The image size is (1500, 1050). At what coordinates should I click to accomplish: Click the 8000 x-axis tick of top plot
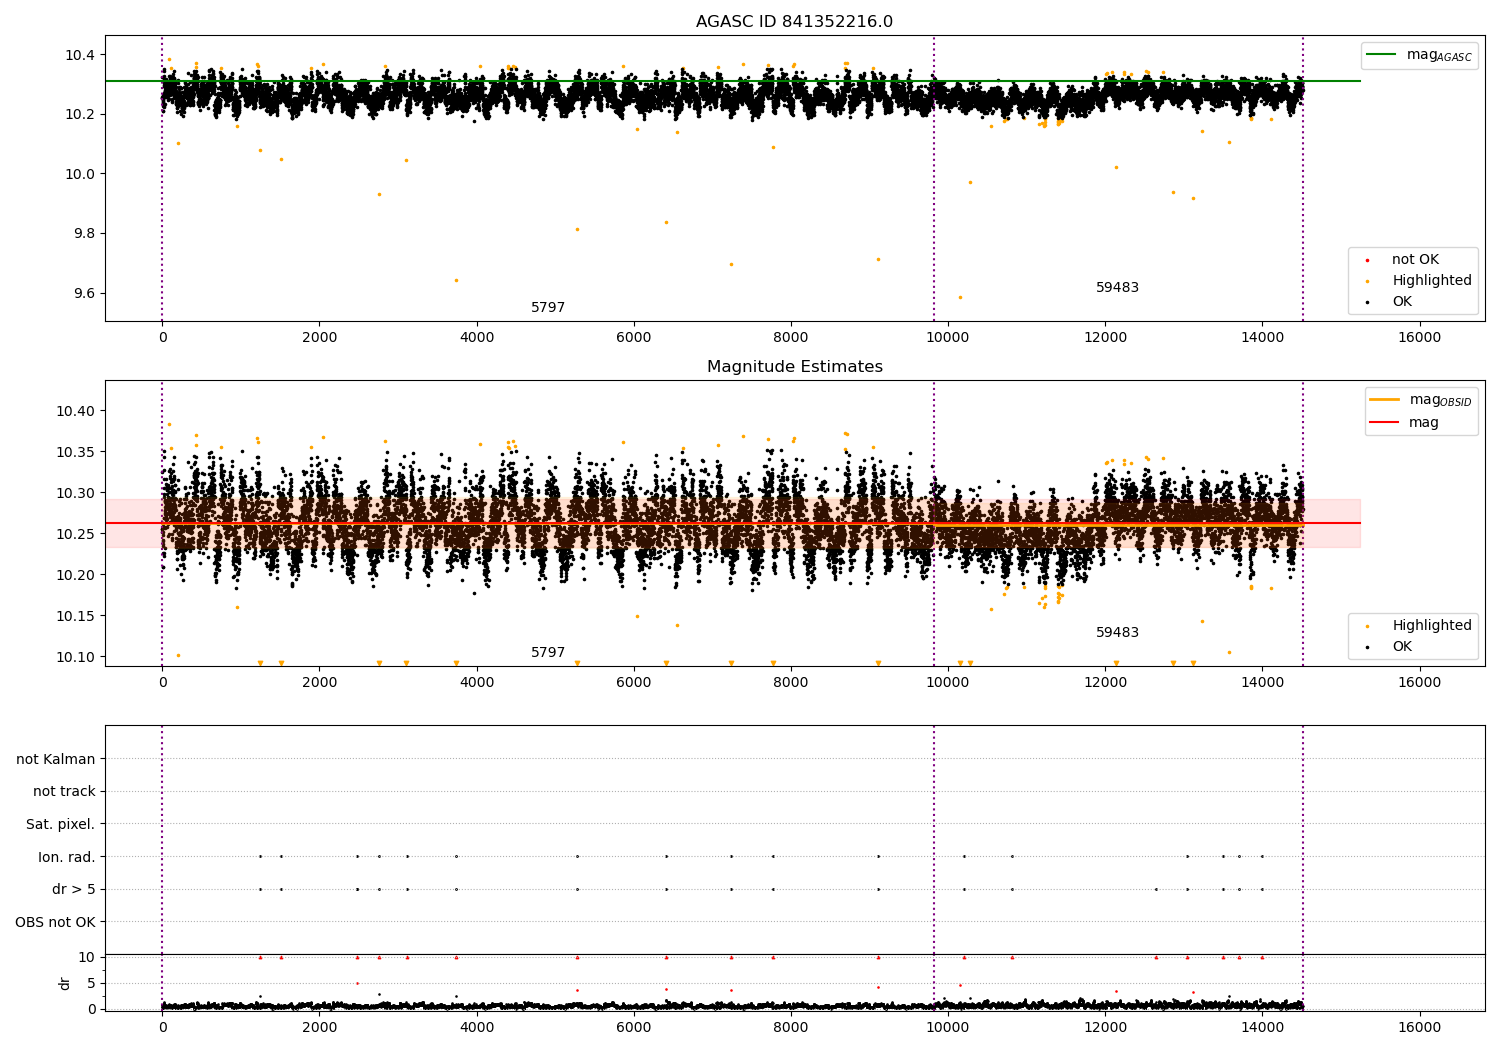point(791,337)
